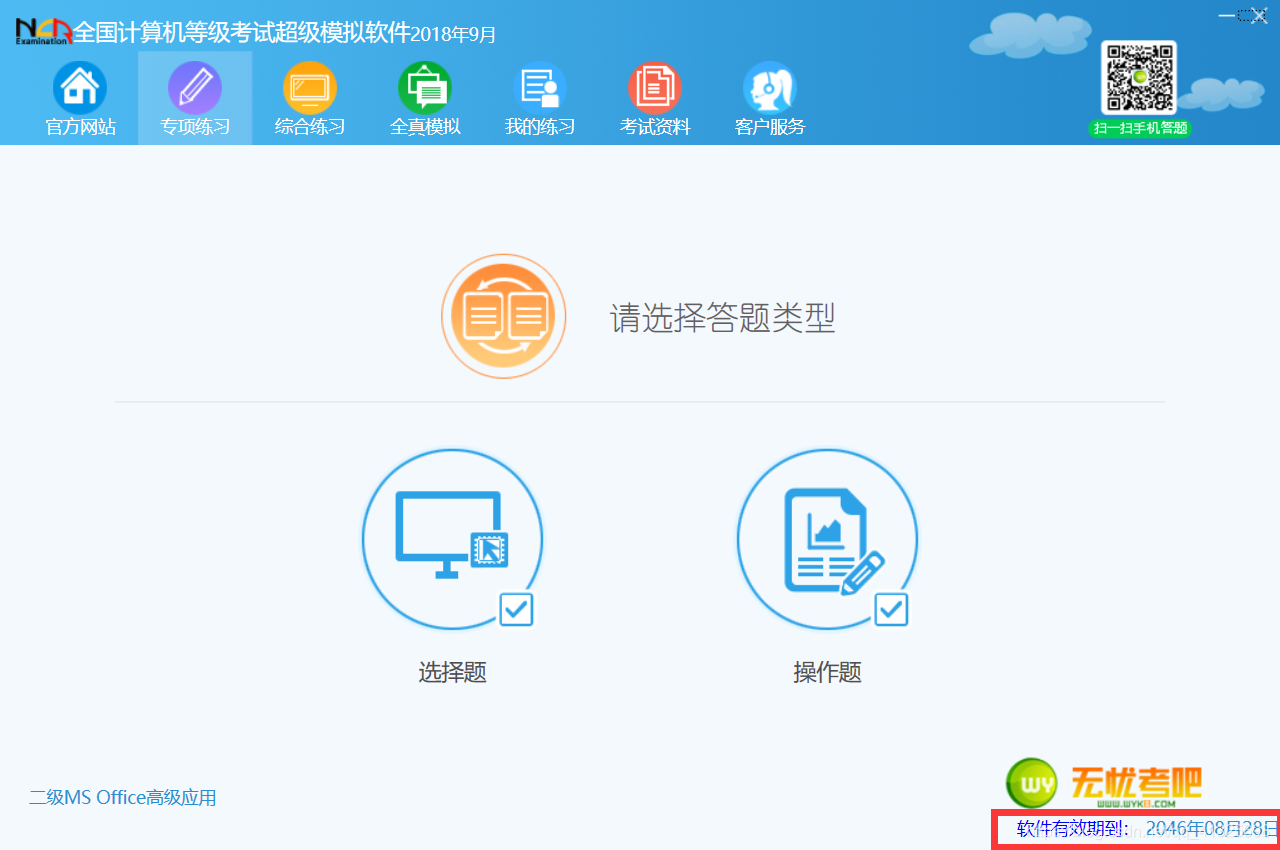Click the 扫一扫手机答题 green button

click(1140, 128)
